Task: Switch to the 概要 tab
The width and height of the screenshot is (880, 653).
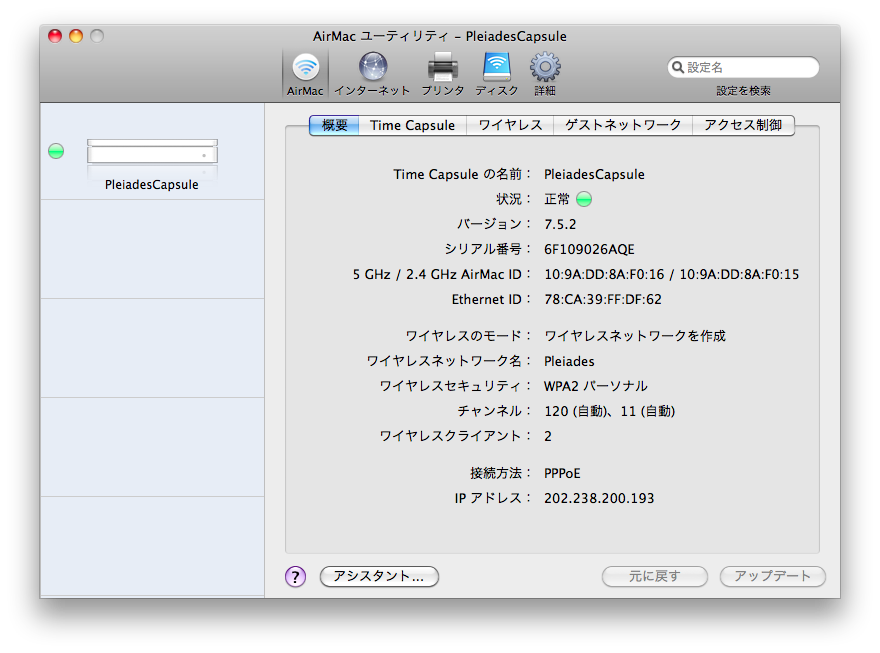Action: (334, 125)
